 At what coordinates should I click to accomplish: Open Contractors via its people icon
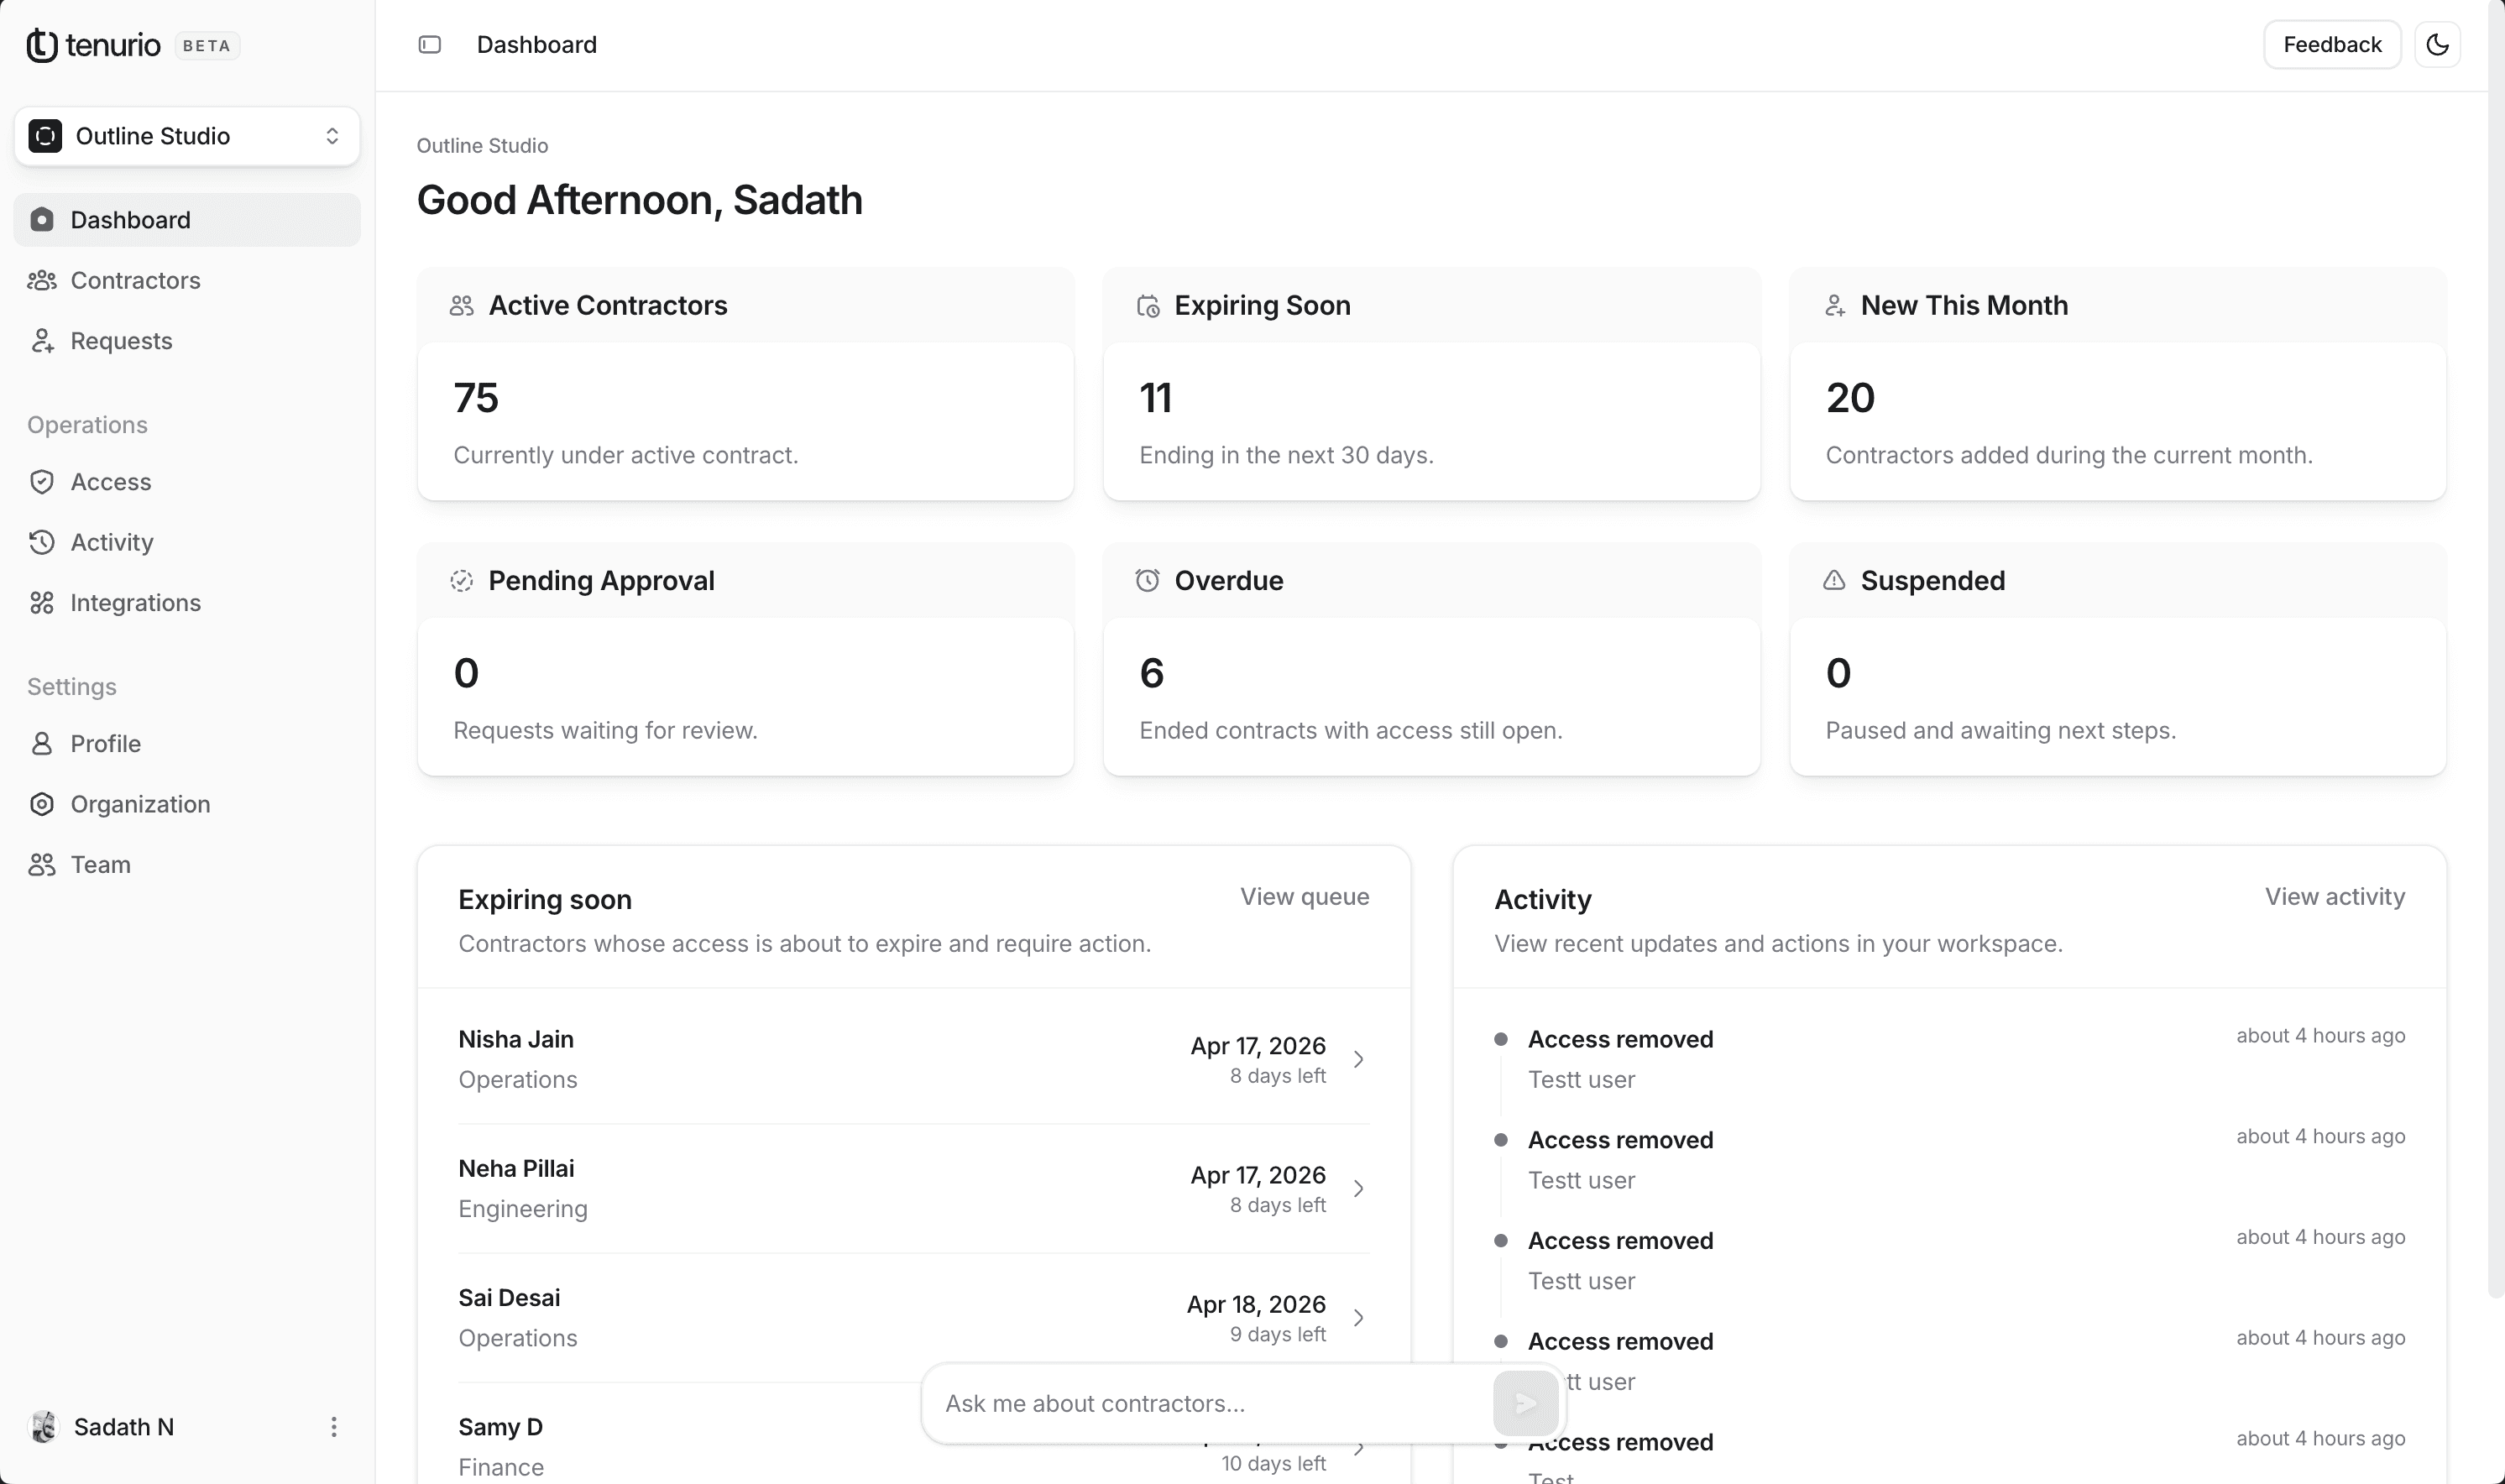point(42,281)
